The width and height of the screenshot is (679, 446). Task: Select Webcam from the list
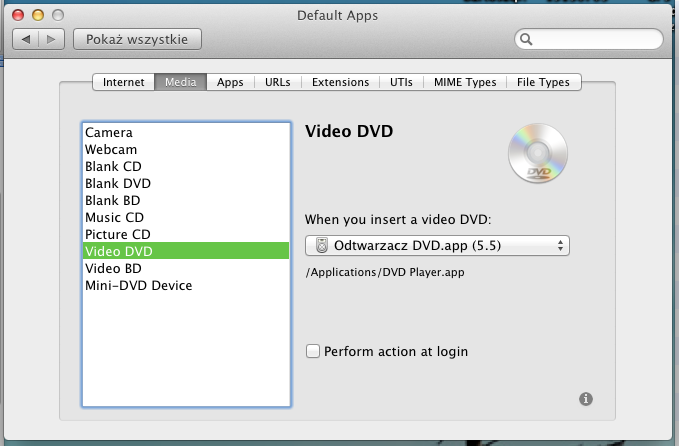point(111,149)
